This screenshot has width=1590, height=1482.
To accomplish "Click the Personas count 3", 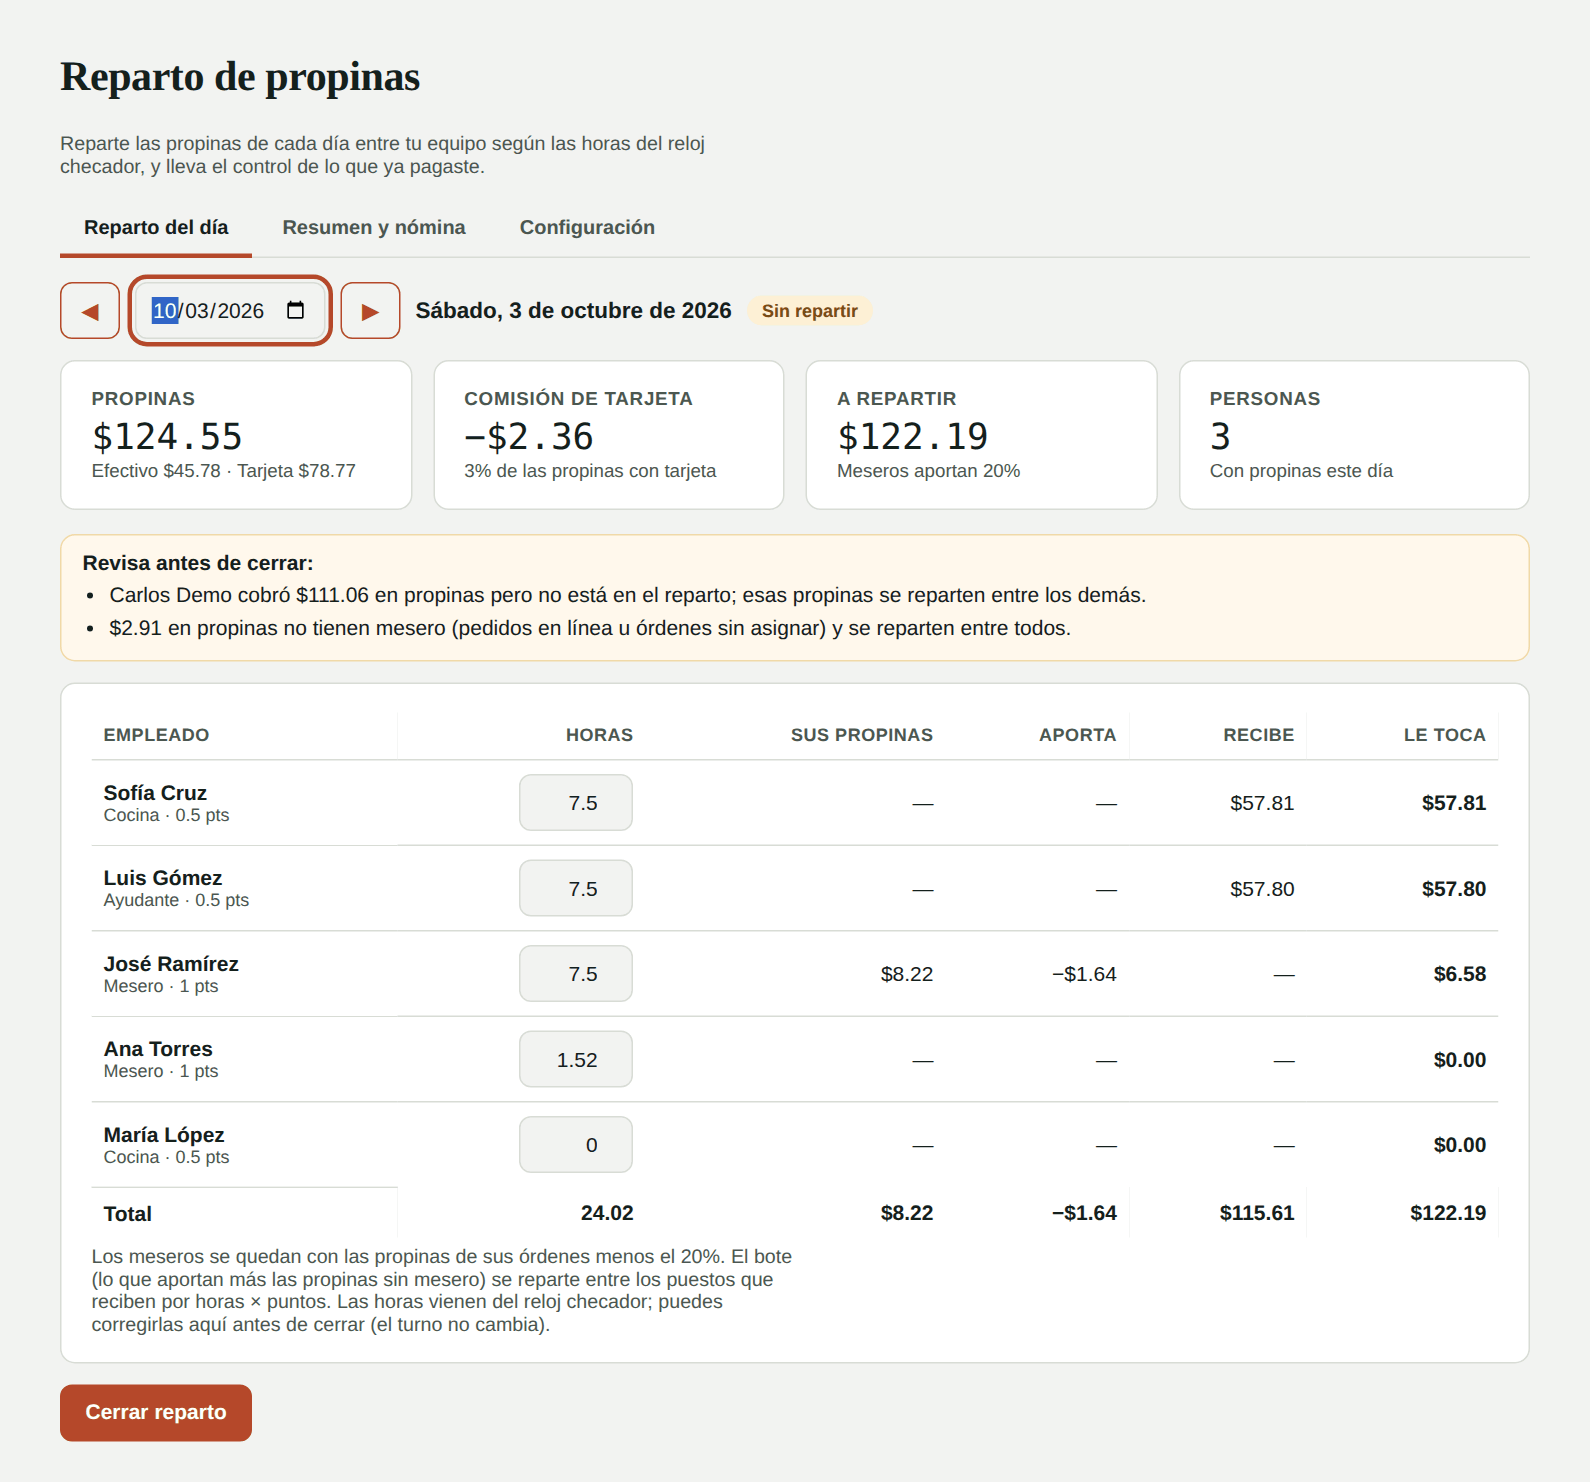I will coord(1220,437).
